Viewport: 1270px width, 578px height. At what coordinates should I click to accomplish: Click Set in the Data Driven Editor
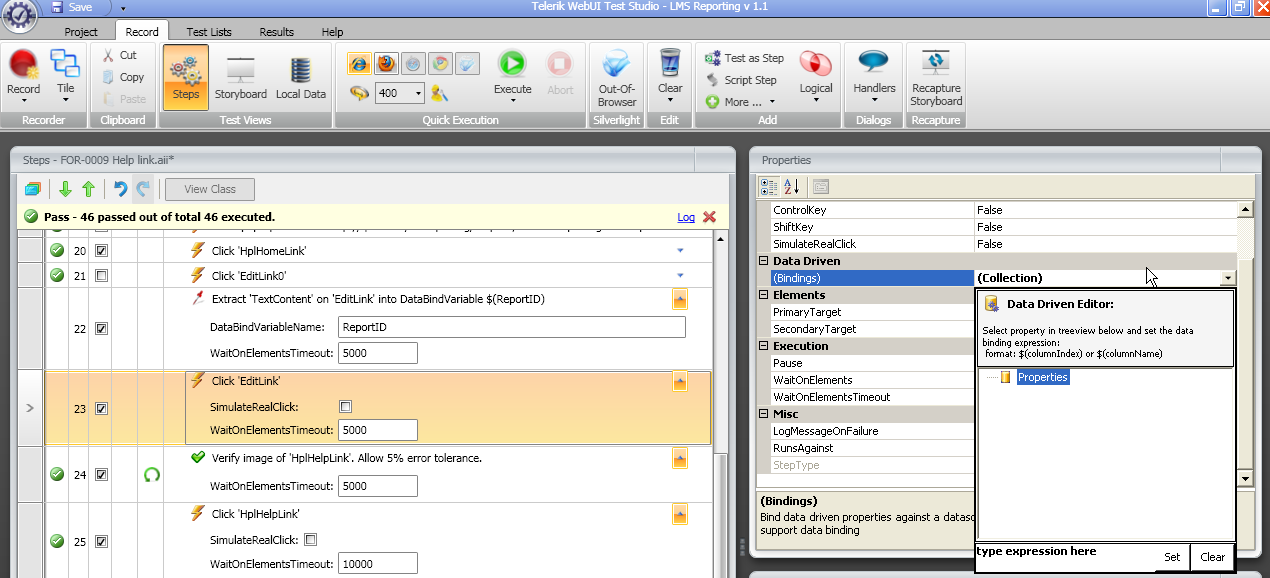[1172, 557]
